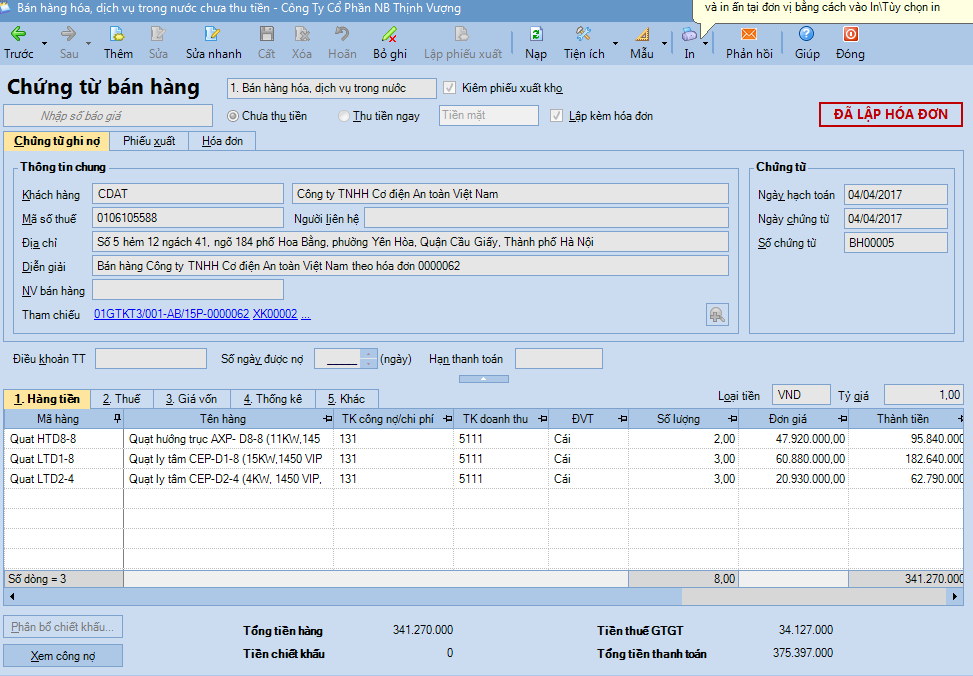Go to previous voucher with Trước
The width and height of the screenshot is (973, 676).
click(x=19, y=42)
